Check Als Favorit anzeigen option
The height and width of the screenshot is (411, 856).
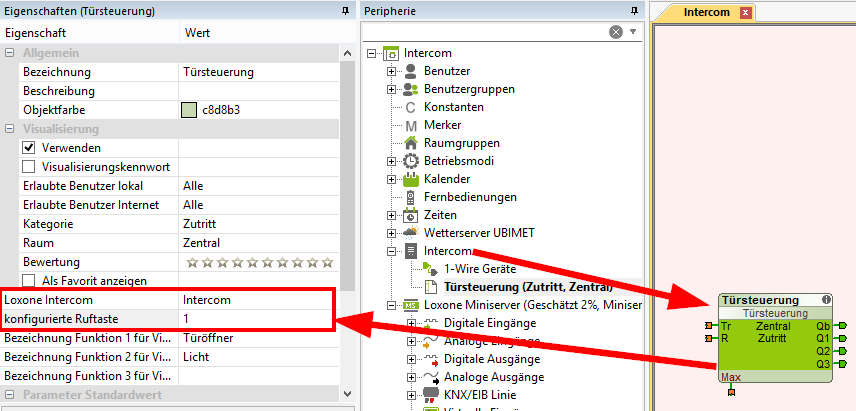(x=29, y=281)
